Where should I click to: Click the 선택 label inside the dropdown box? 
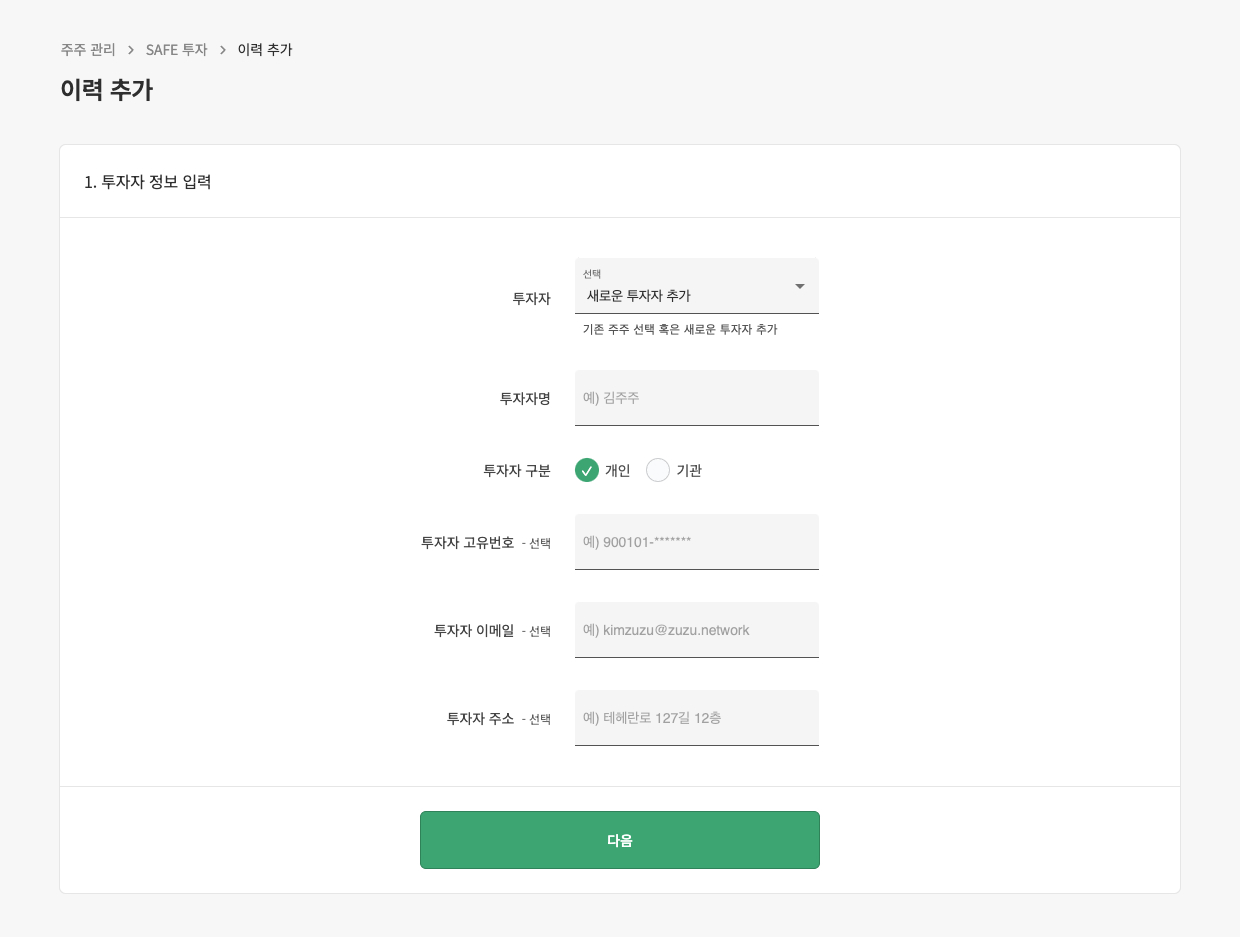click(x=592, y=272)
